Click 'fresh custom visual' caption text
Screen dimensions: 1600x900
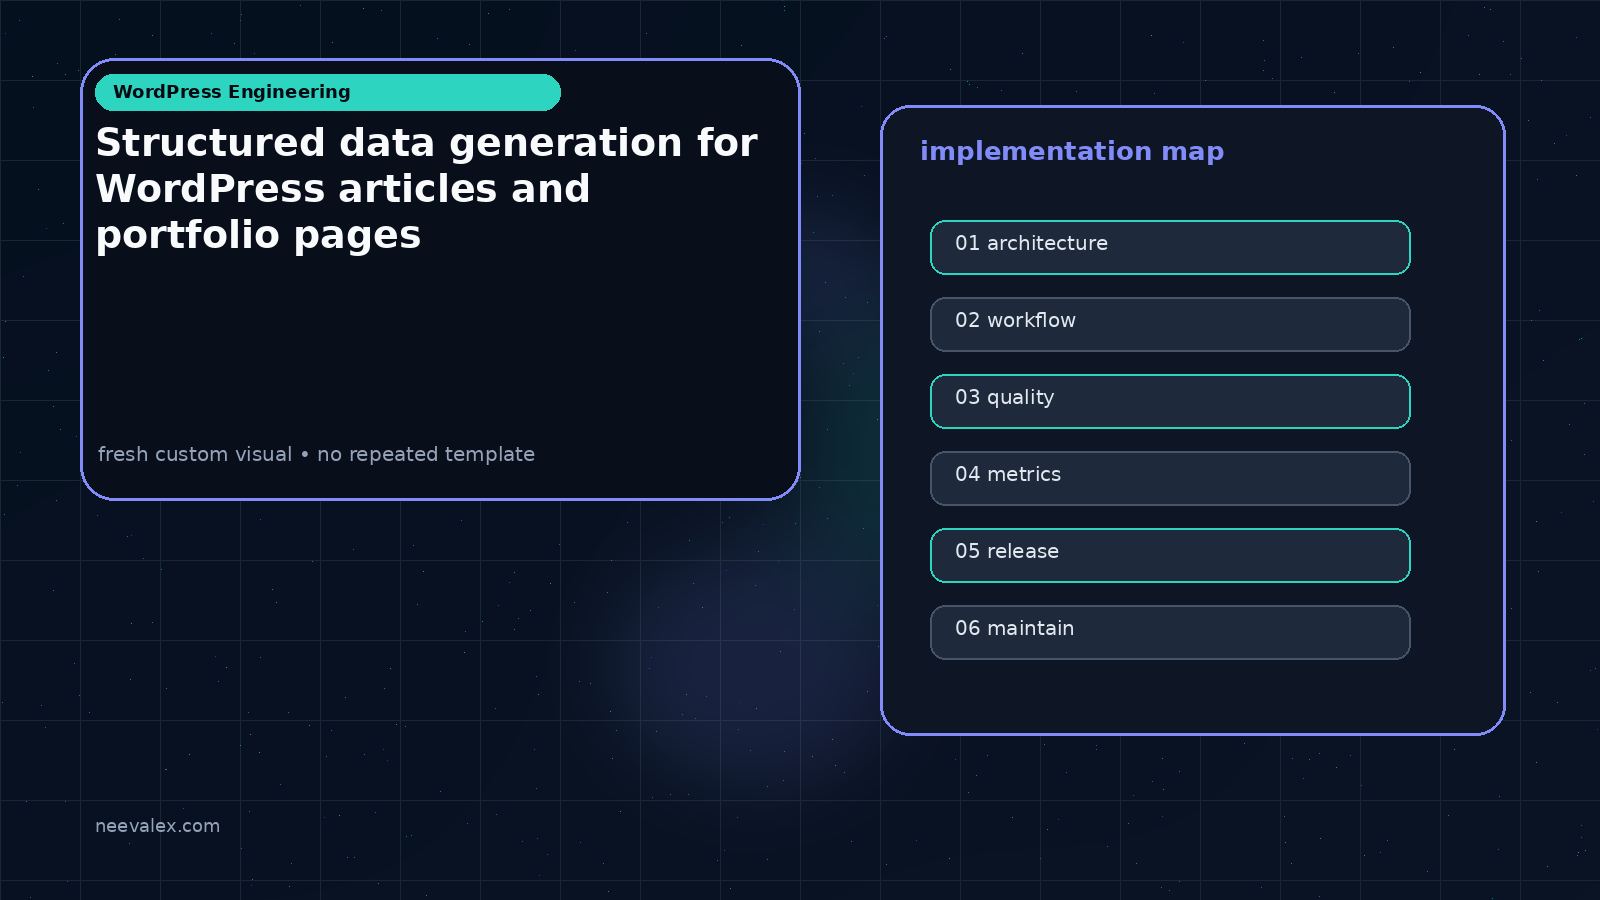pos(195,454)
